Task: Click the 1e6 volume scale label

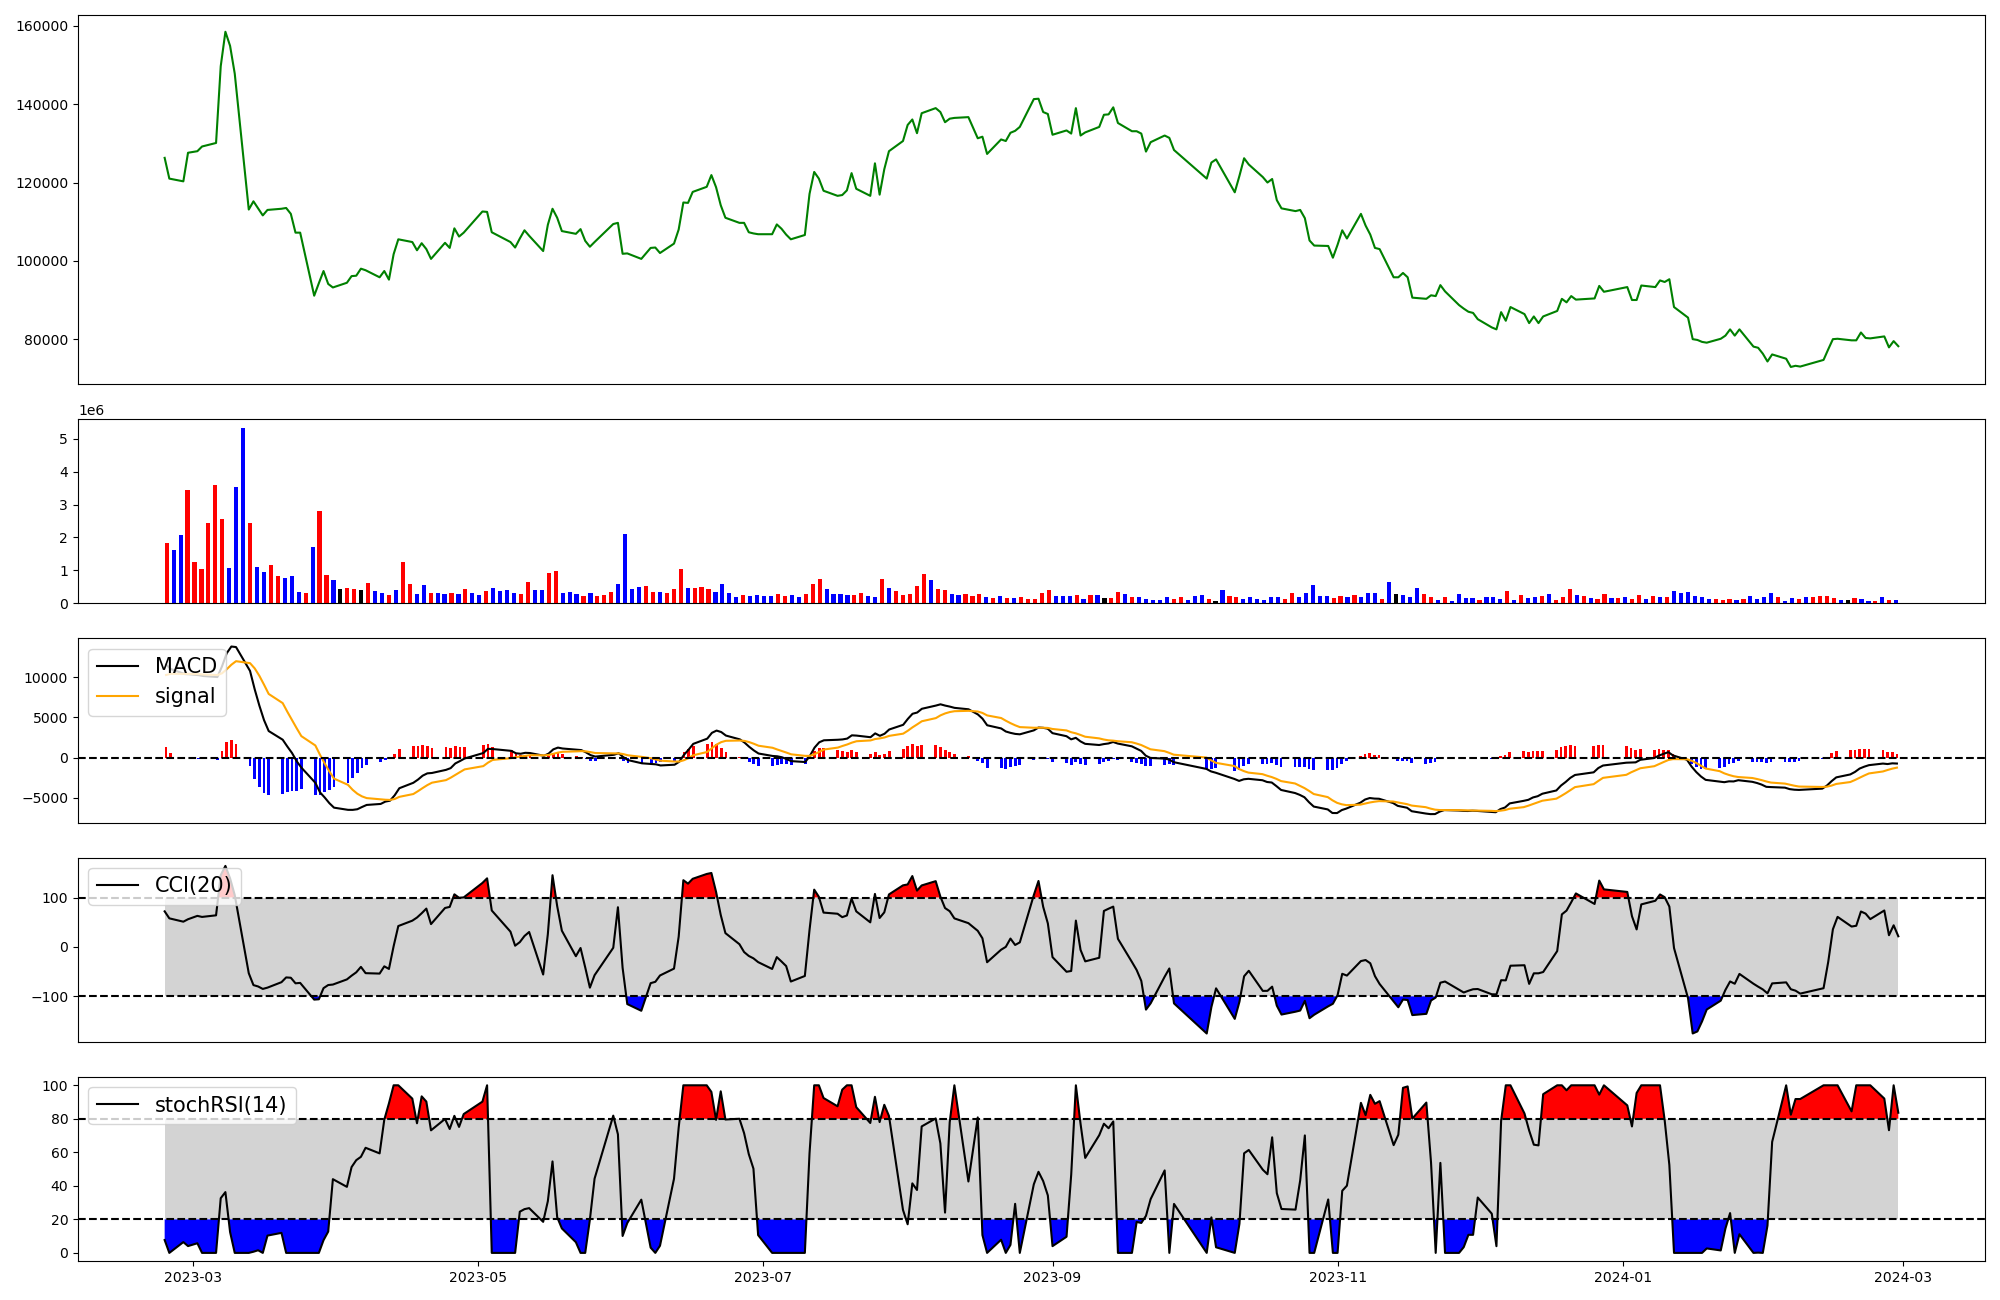Action: point(91,411)
